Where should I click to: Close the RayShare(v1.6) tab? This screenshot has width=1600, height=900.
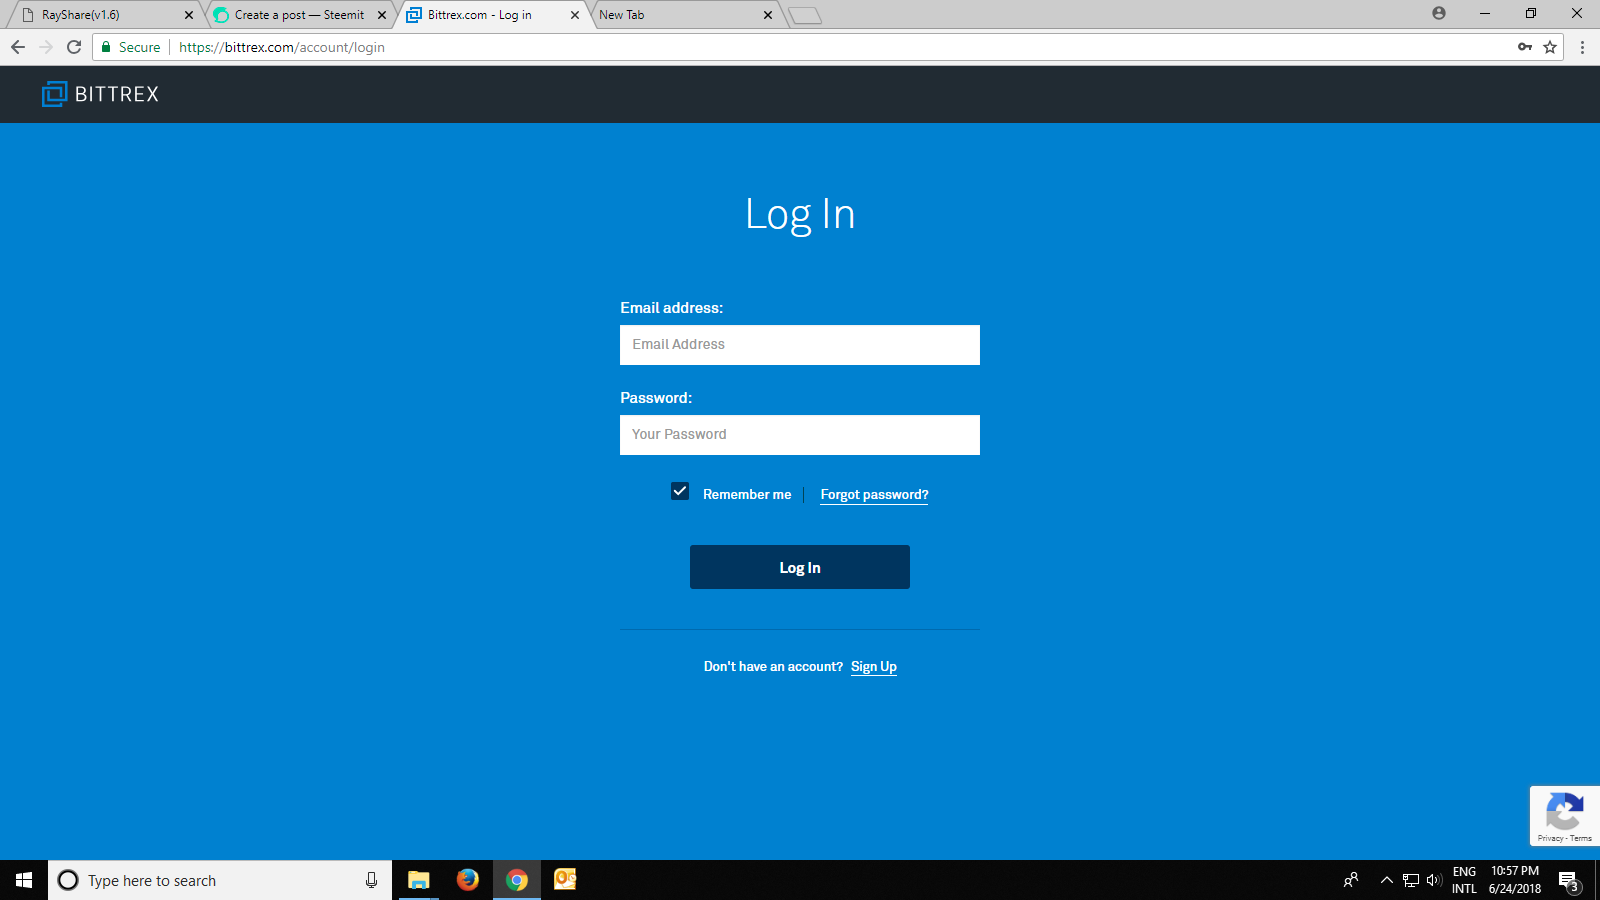point(189,15)
